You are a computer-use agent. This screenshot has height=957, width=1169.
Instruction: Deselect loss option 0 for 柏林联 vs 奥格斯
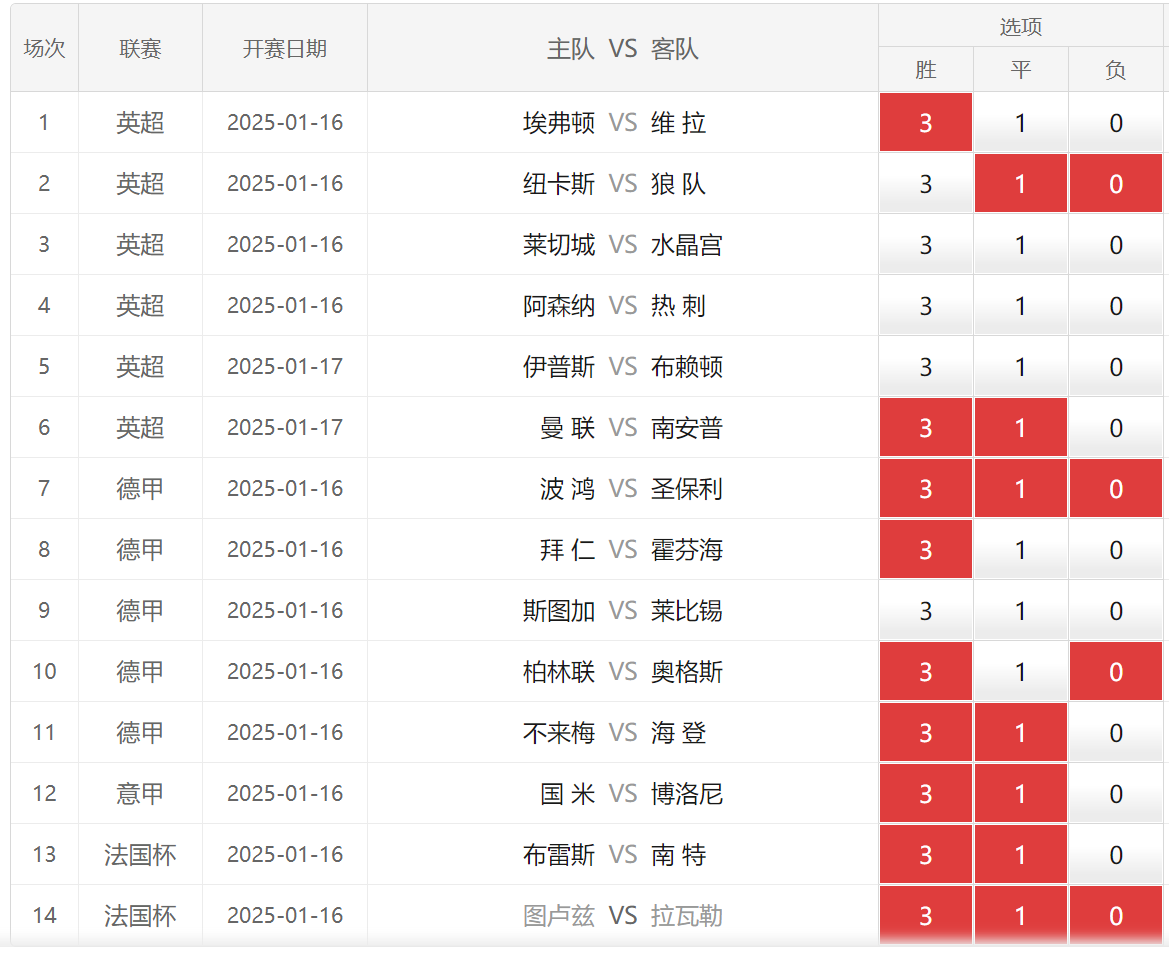pos(1116,672)
